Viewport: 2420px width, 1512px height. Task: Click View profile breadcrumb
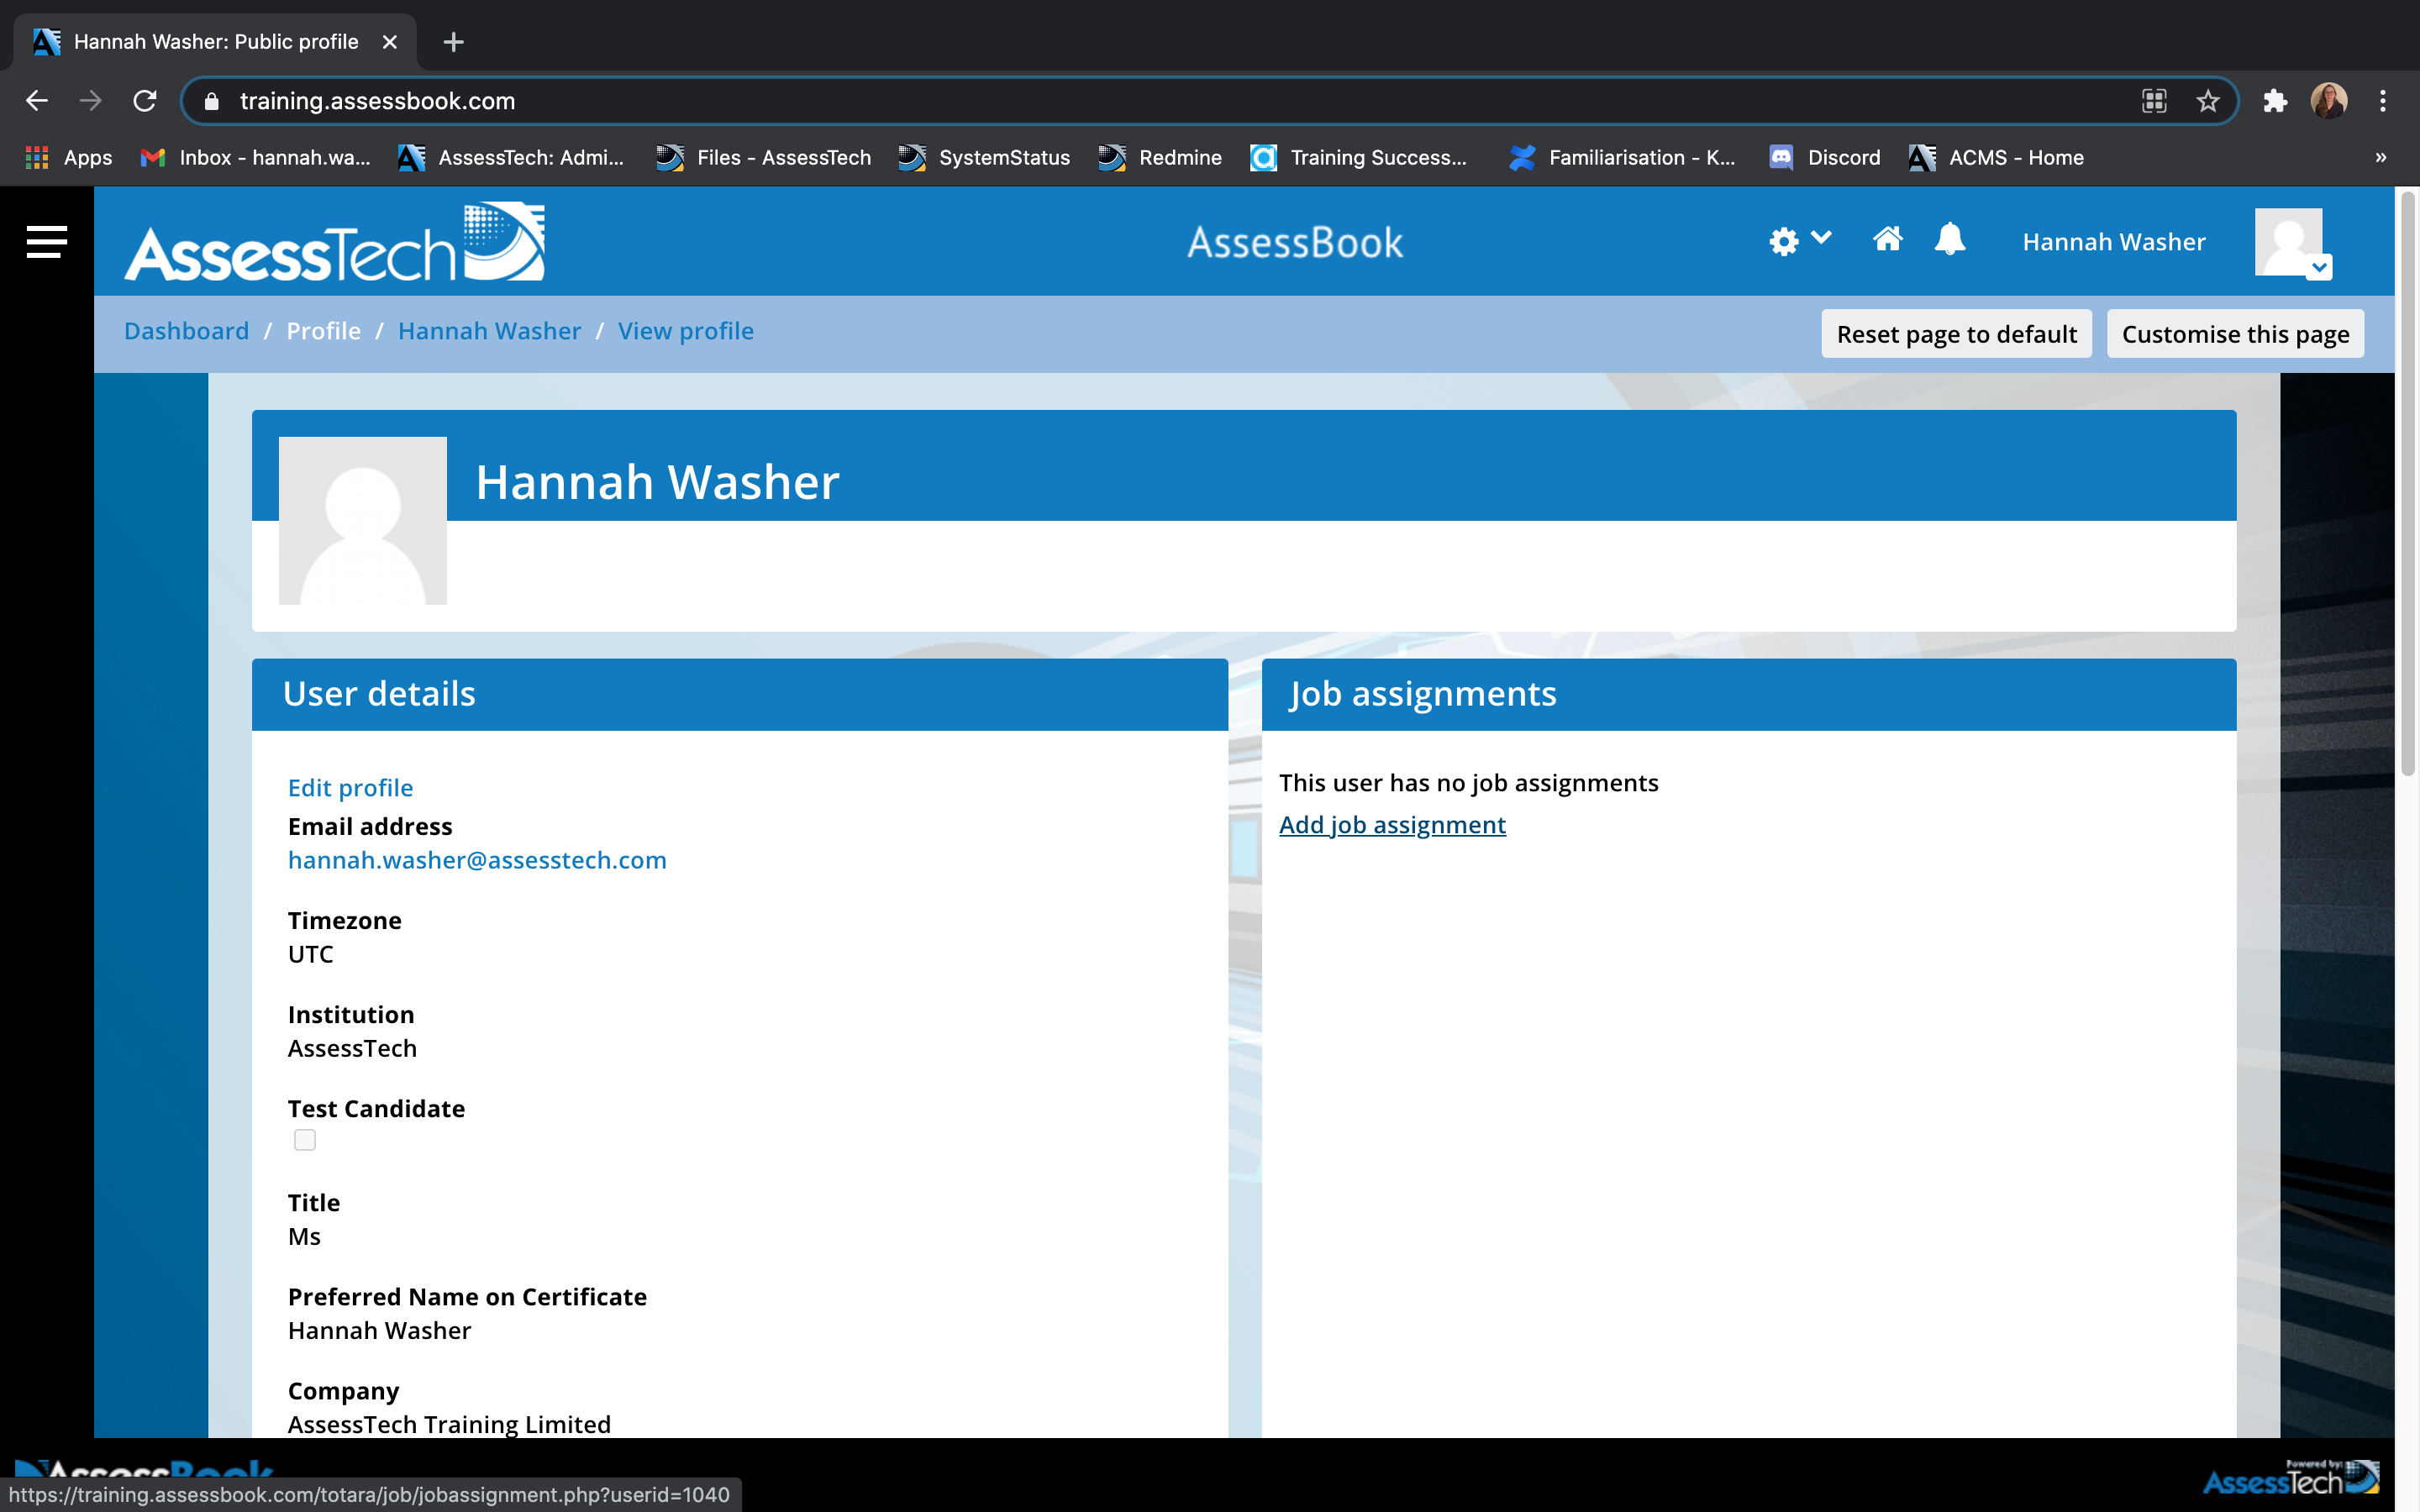click(686, 331)
